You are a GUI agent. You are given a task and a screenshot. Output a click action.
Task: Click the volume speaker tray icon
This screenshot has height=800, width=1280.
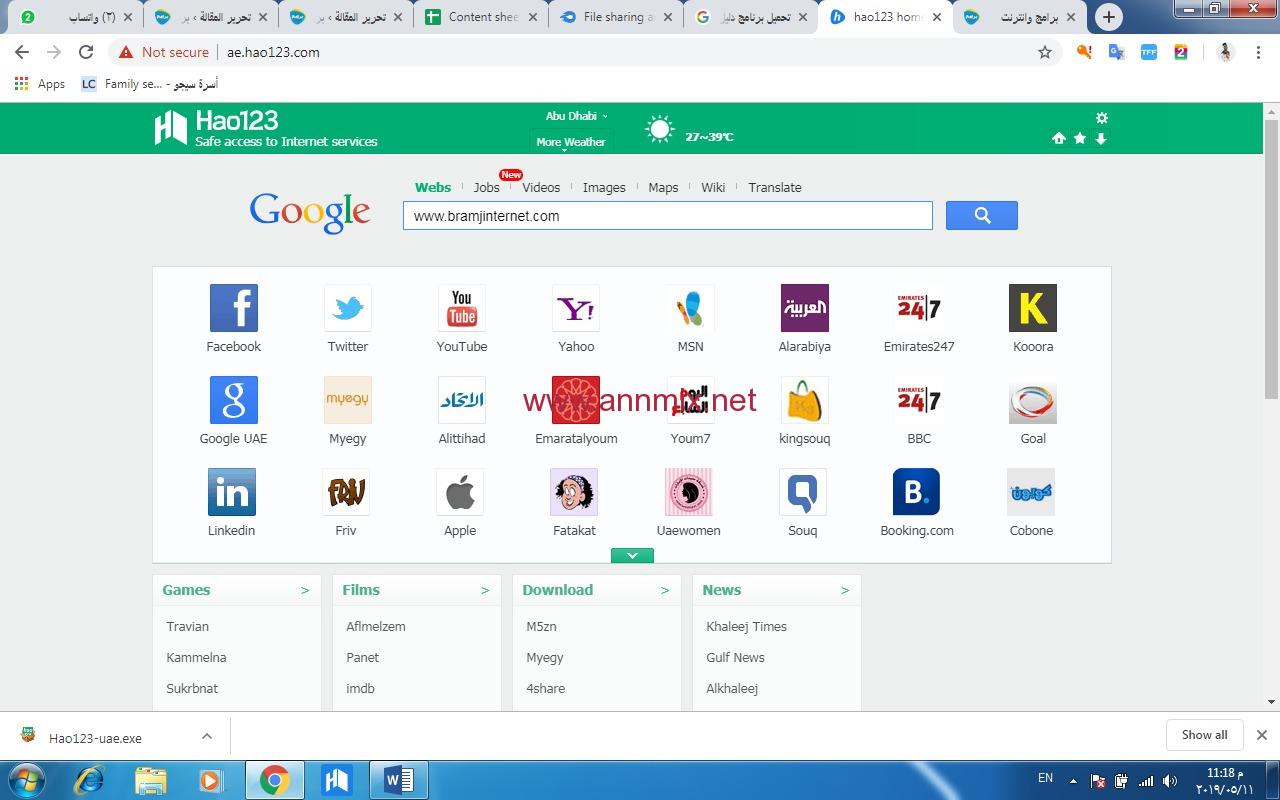point(1169,781)
